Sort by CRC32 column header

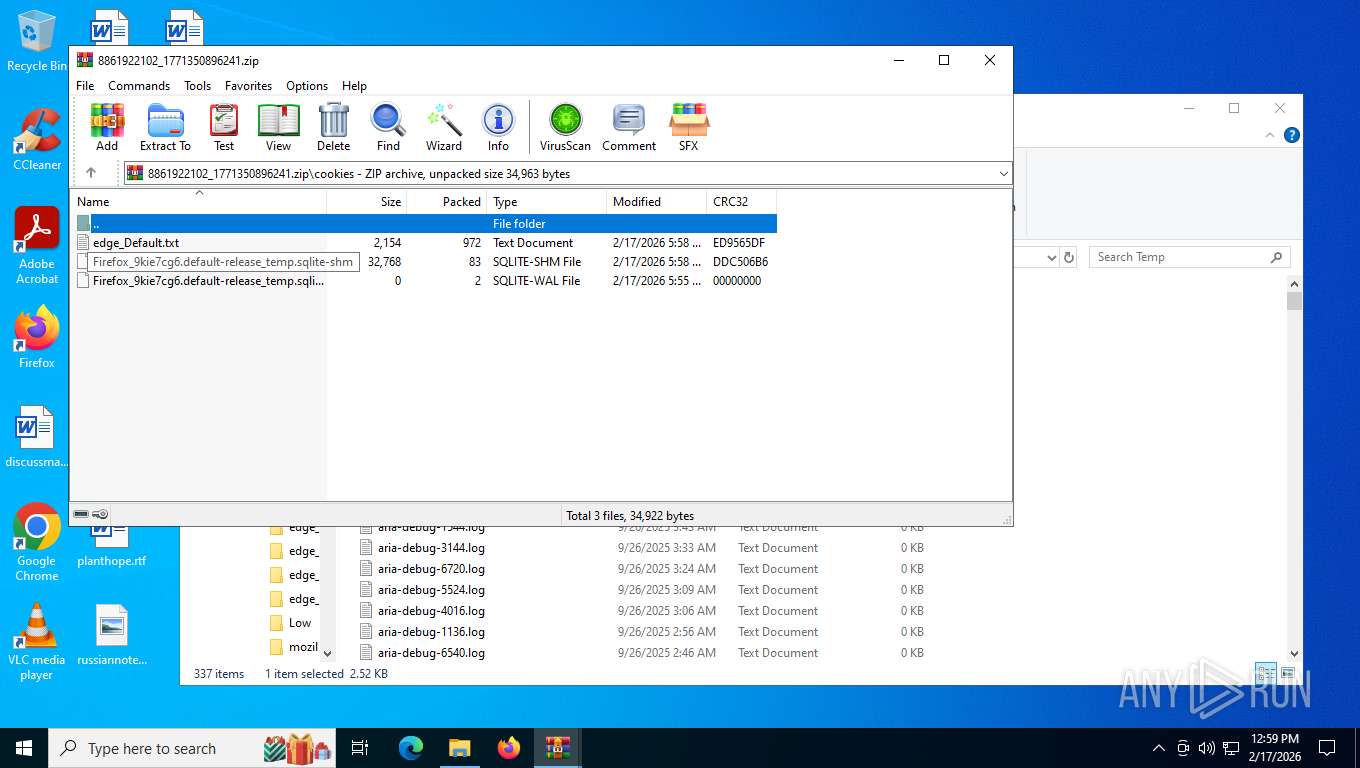pos(741,202)
